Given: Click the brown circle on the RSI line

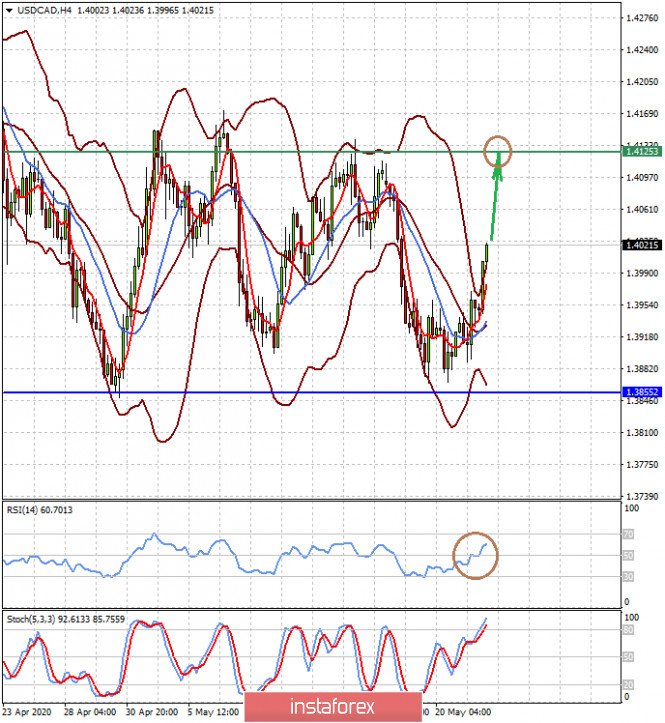Looking at the screenshot, I should pos(475,556).
